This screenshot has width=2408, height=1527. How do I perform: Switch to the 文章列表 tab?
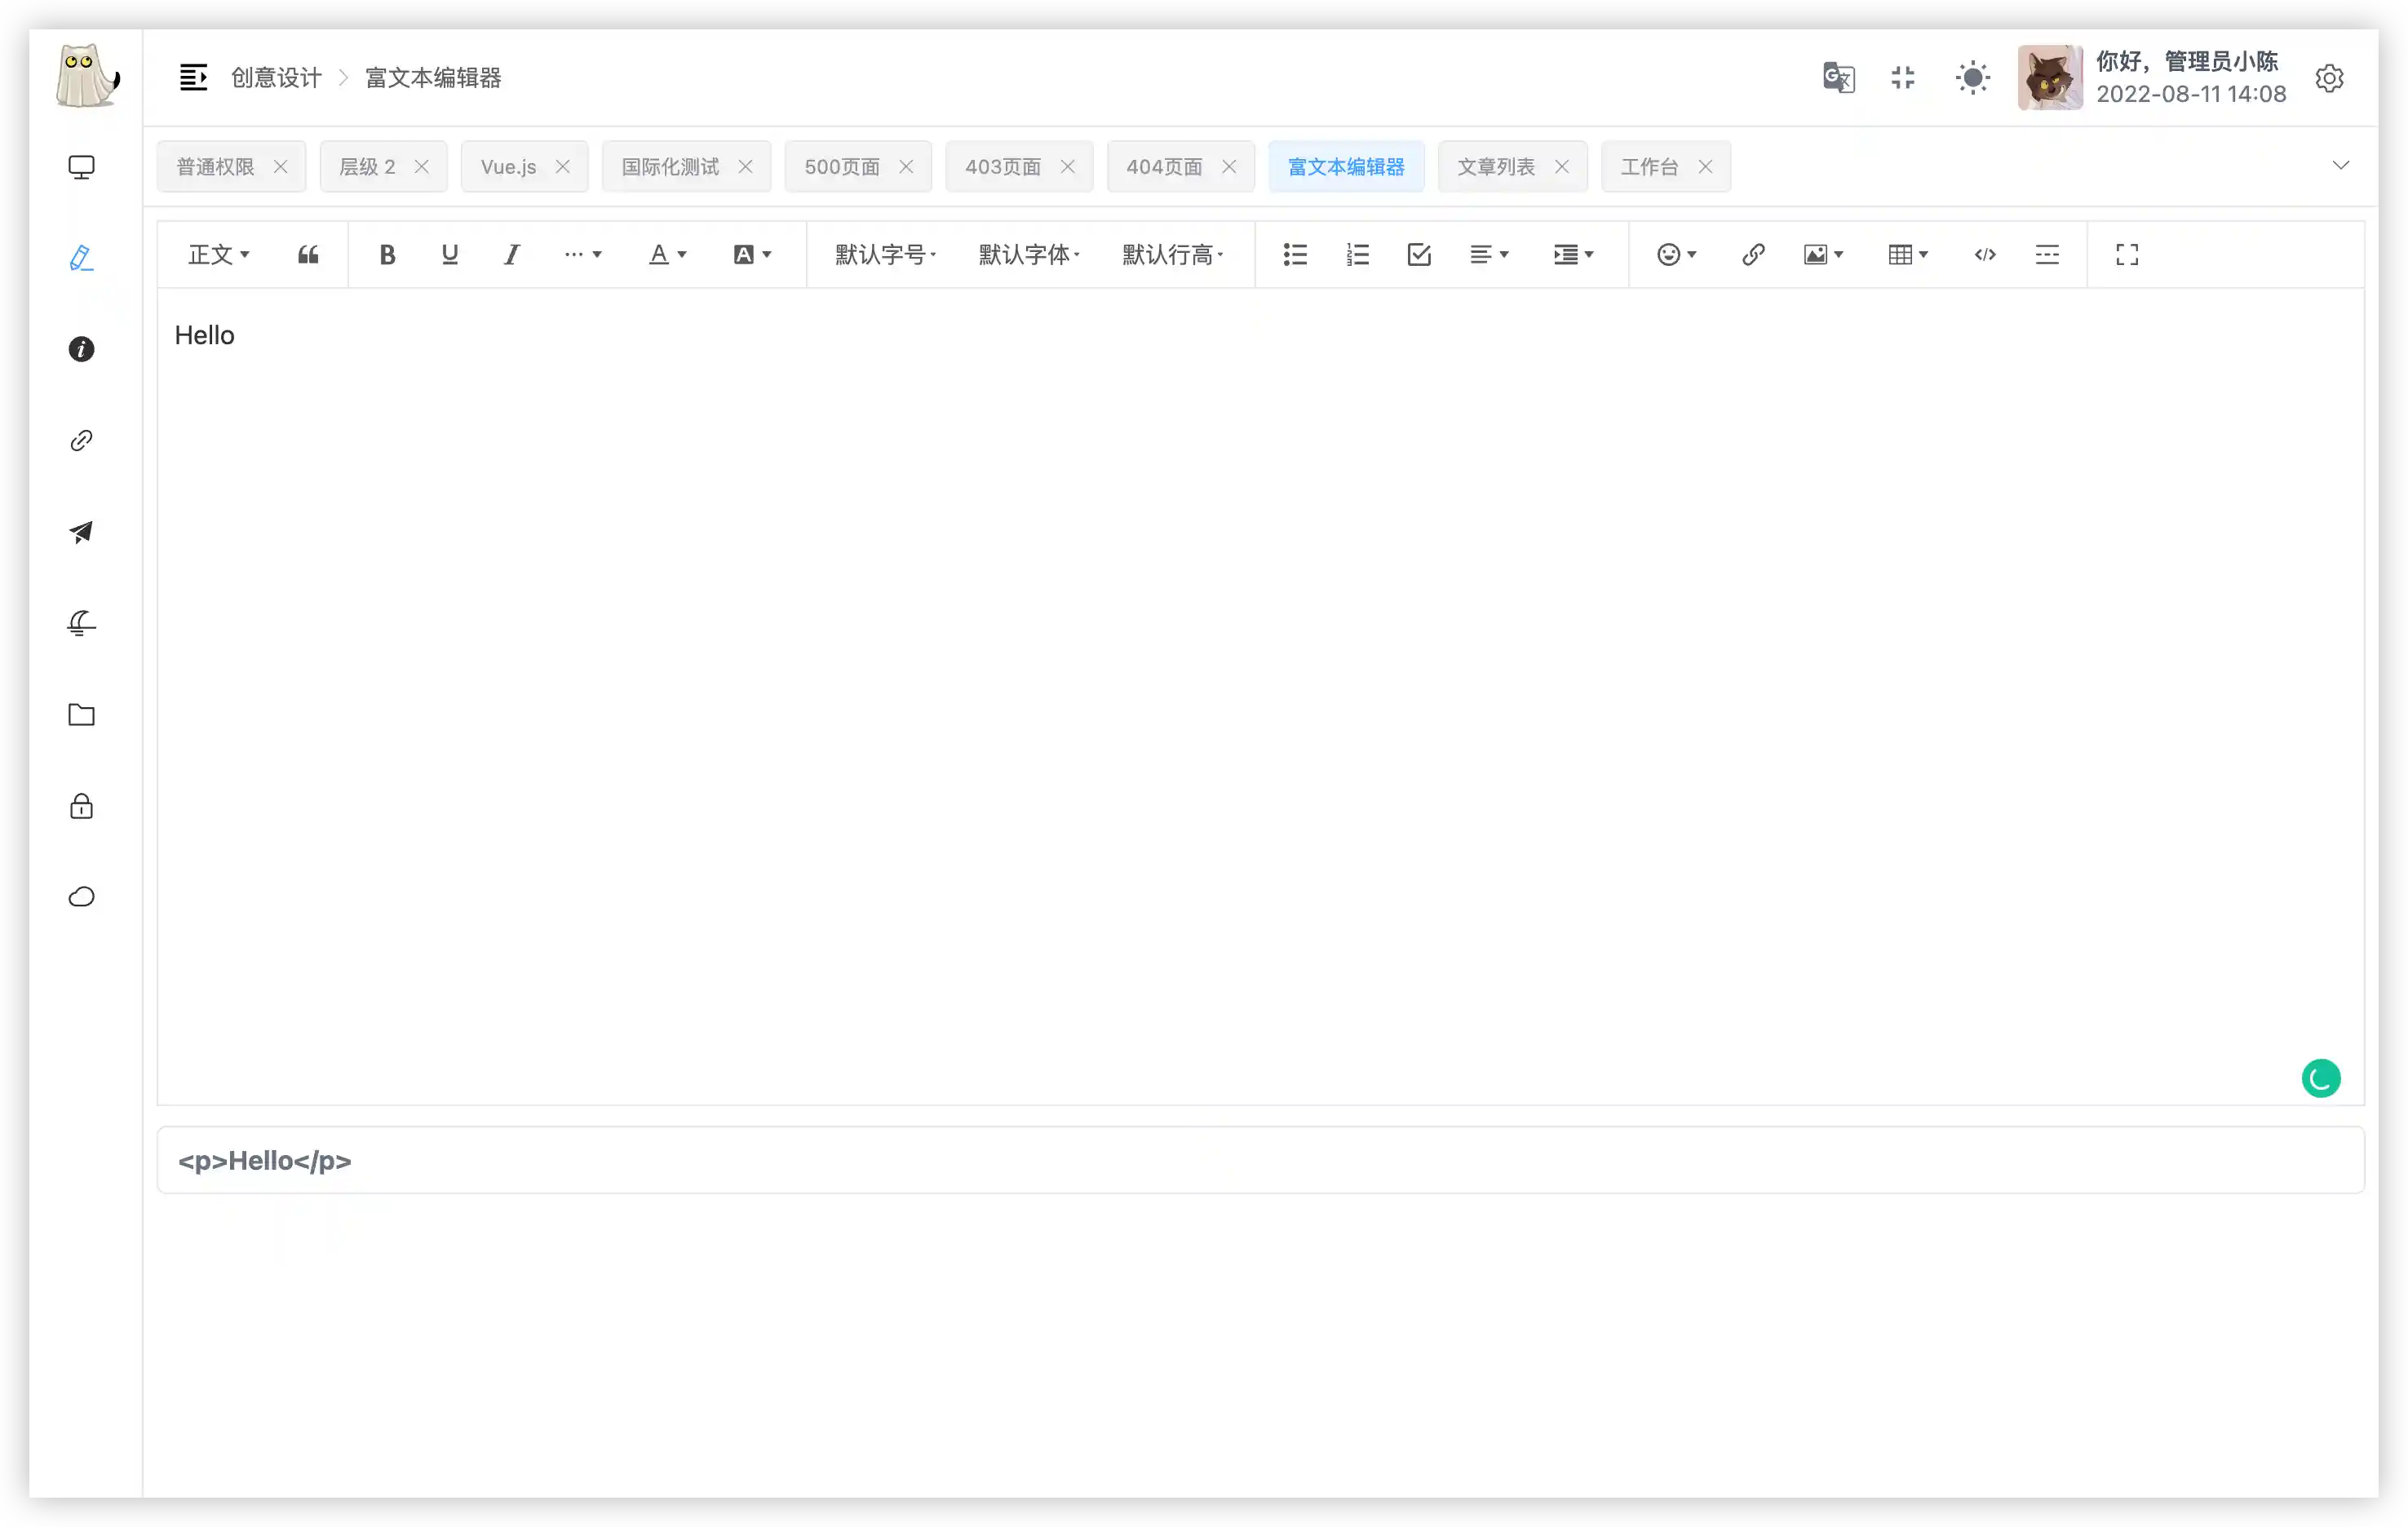(x=1496, y=166)
